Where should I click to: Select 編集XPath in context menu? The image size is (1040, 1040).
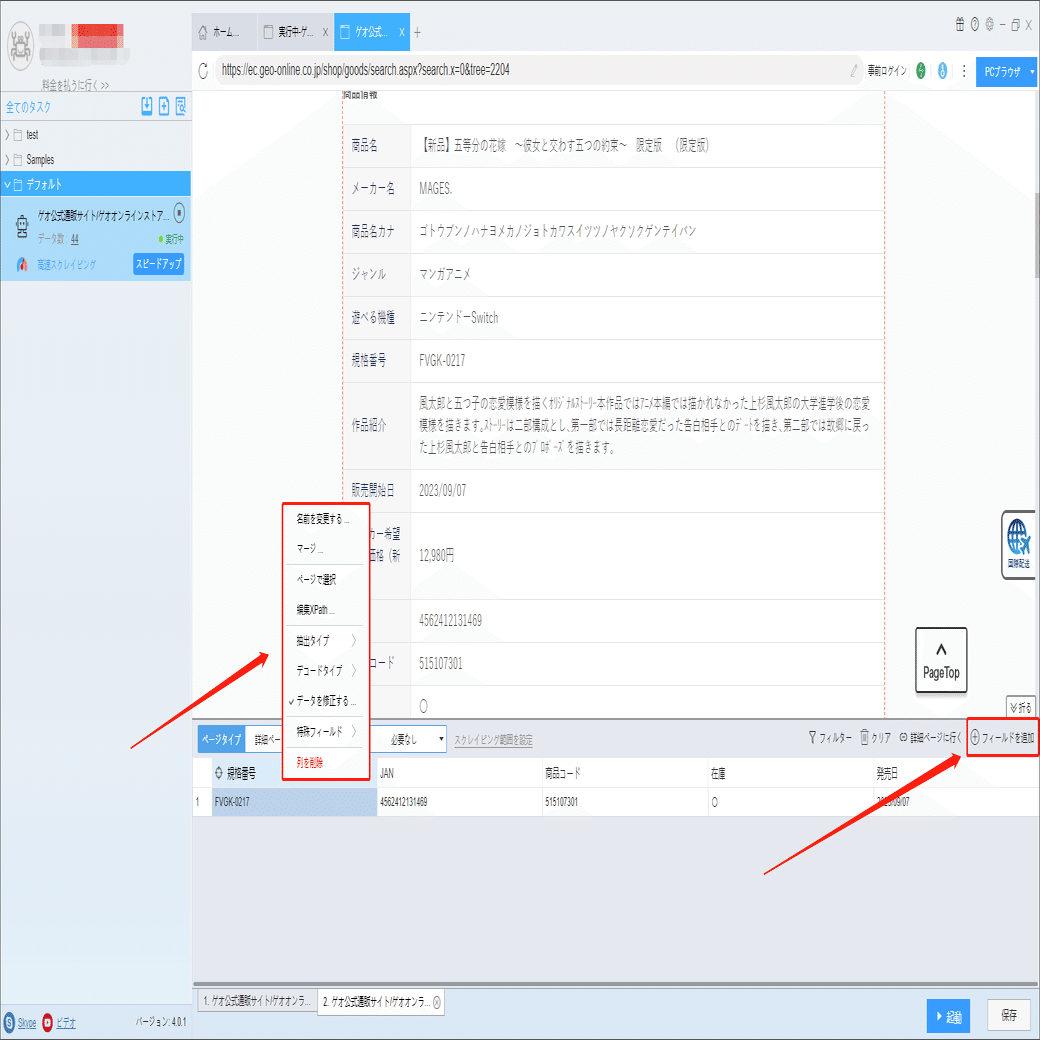(325, 610)
